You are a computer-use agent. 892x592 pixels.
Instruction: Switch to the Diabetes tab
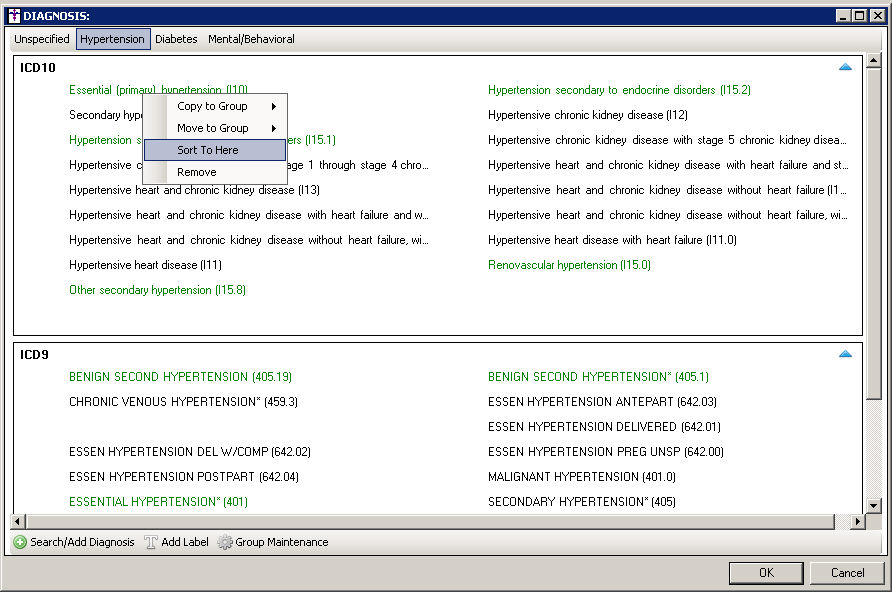pyautogui.click(x=176, y=39)
